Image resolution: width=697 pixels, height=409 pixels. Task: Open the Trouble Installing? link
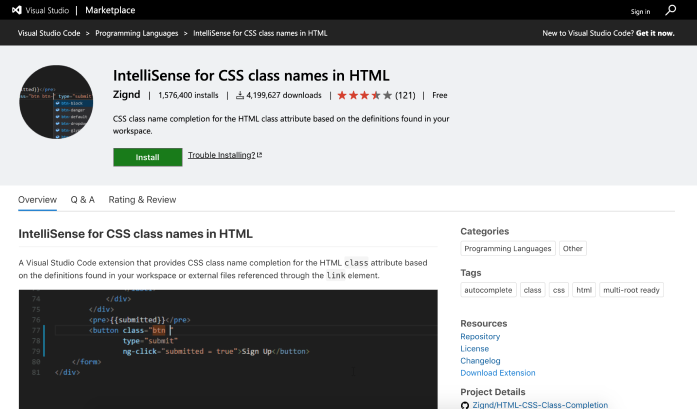[x=221, y=155]
